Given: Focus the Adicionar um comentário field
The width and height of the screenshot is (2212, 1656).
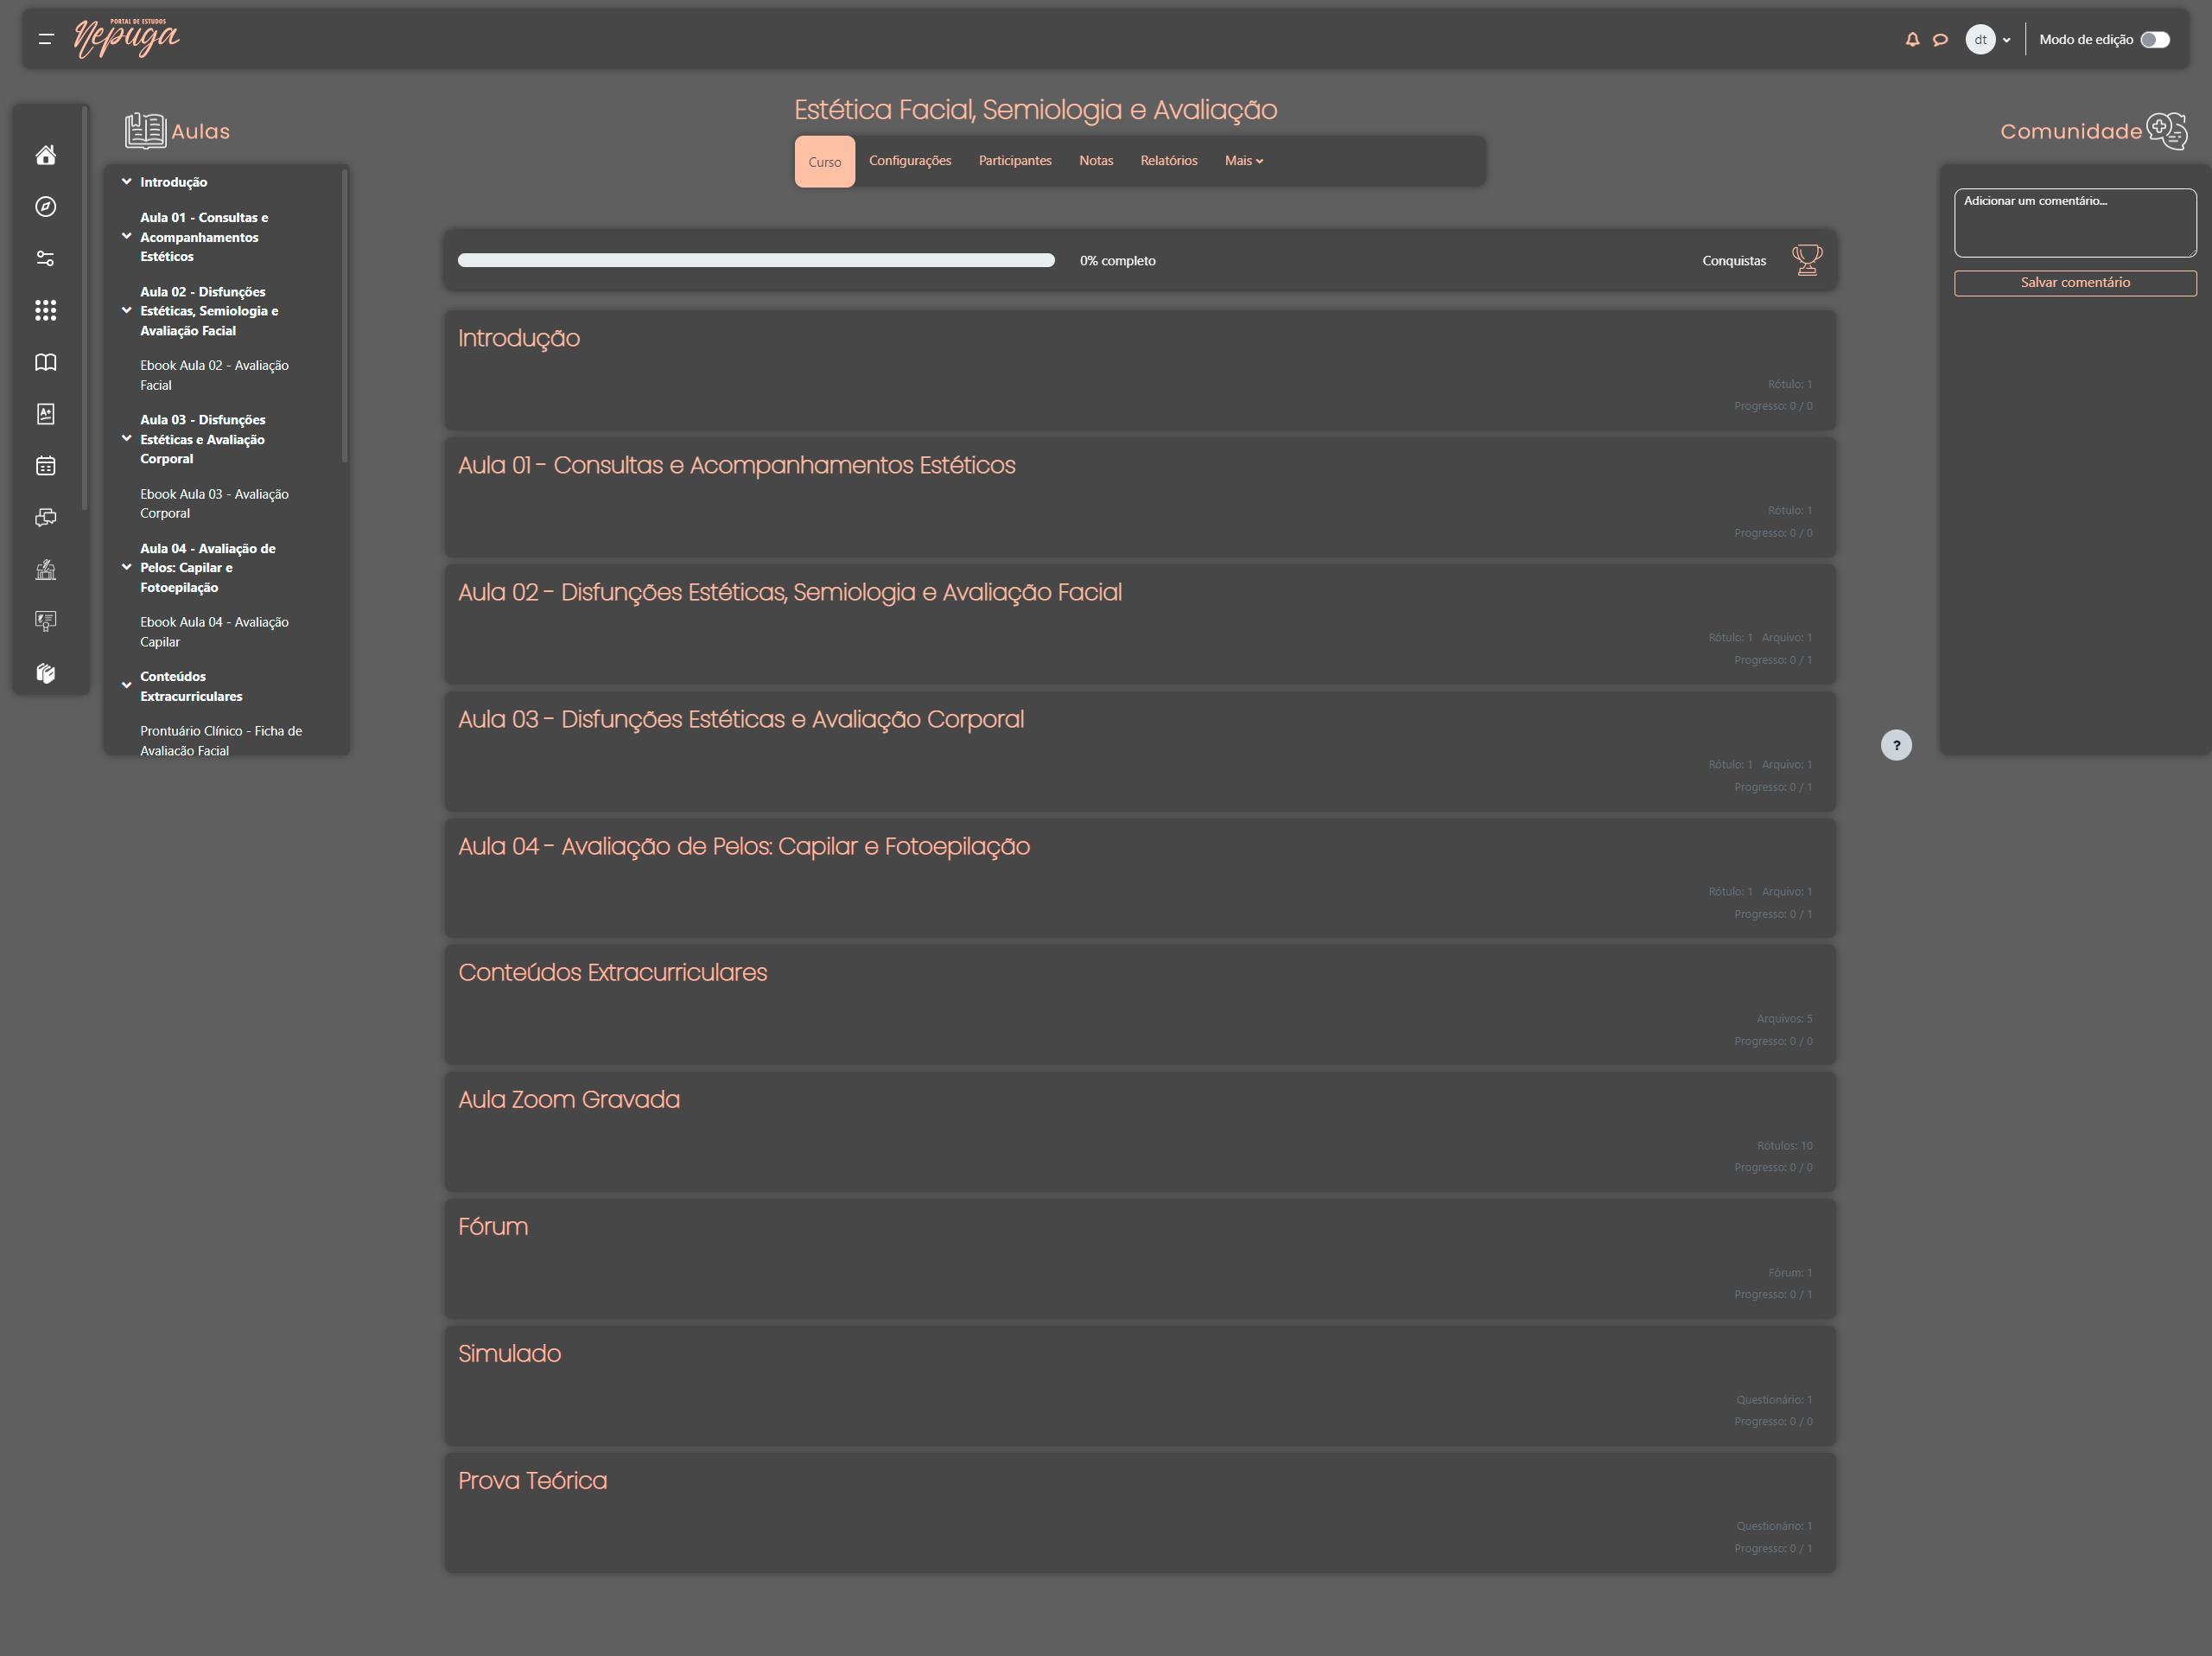Looking at the screenshot, I should (2075, 223).
